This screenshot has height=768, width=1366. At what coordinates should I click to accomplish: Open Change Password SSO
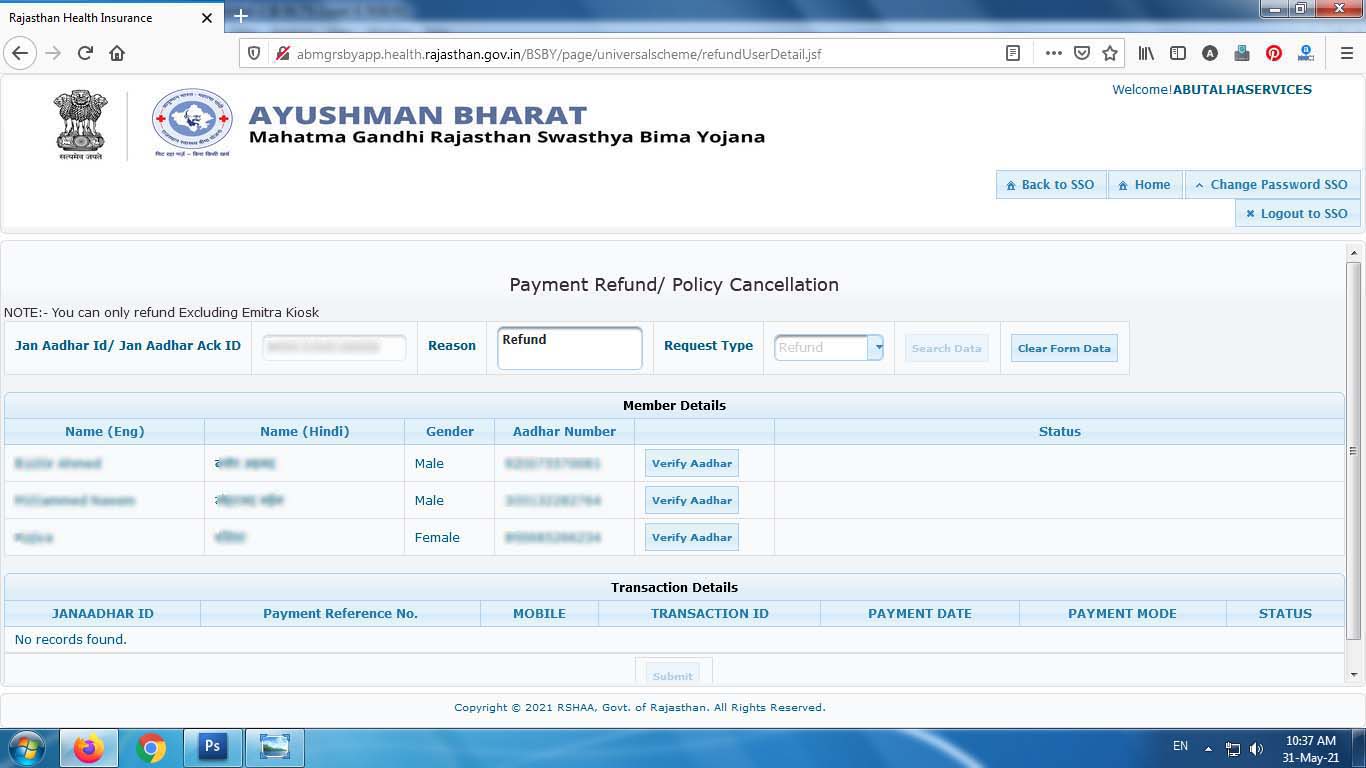point(1272,184)
